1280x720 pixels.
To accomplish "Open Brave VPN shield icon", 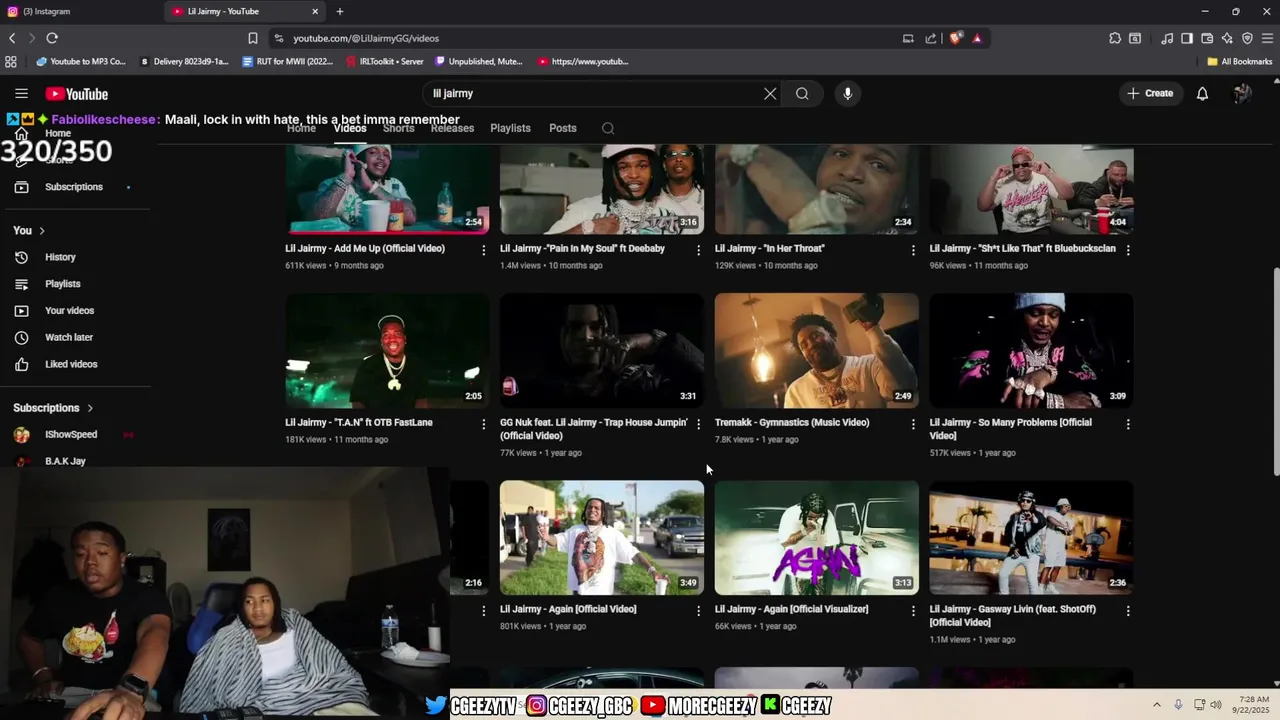I will pos(1247,38).
